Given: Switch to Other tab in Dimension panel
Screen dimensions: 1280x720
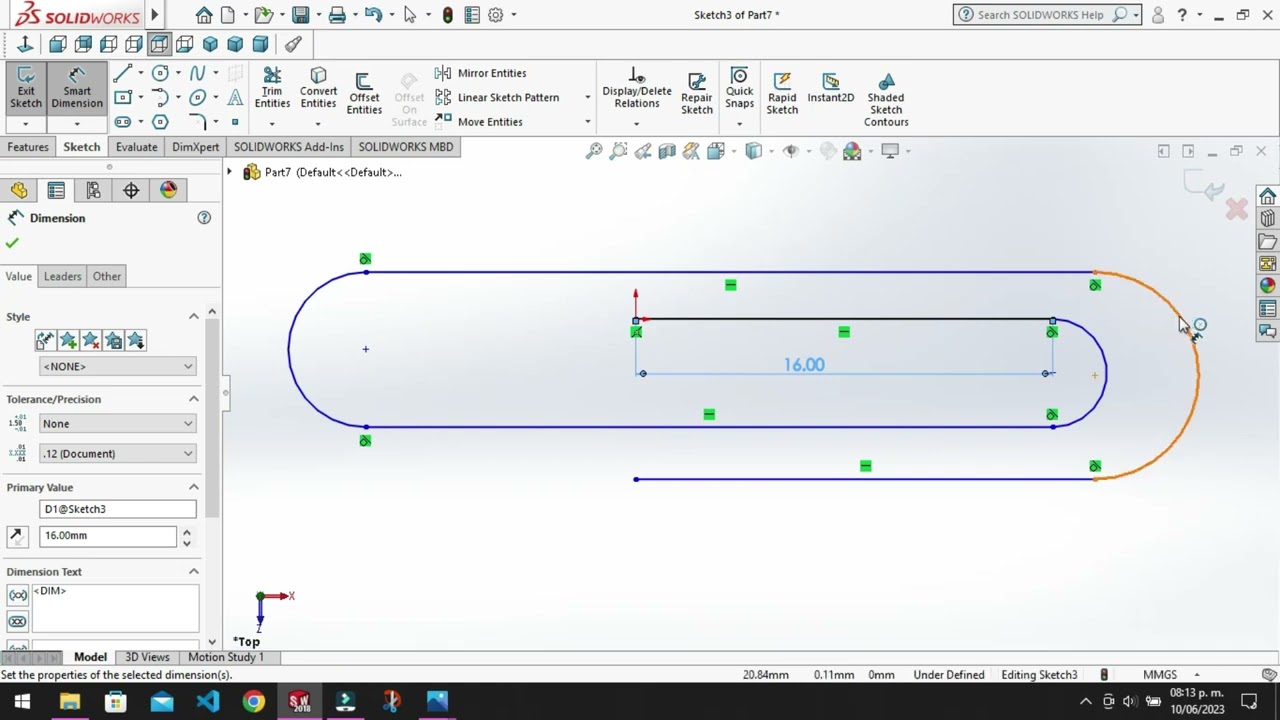Looking at the screenshot, I should click(x=107, y=276).
